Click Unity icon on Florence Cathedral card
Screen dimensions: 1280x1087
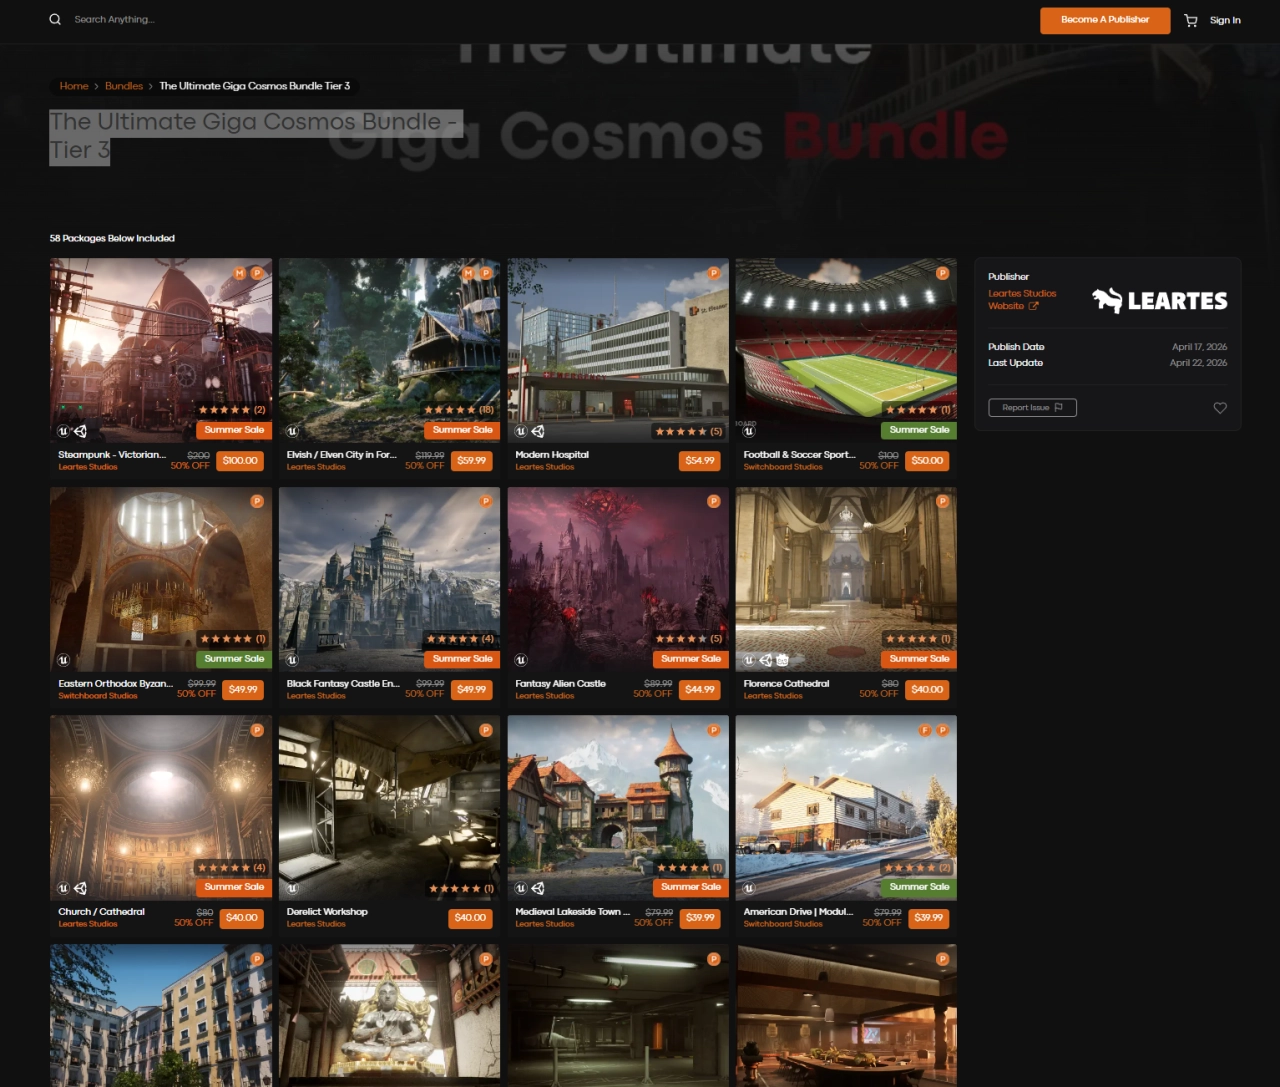click(766, 660)
